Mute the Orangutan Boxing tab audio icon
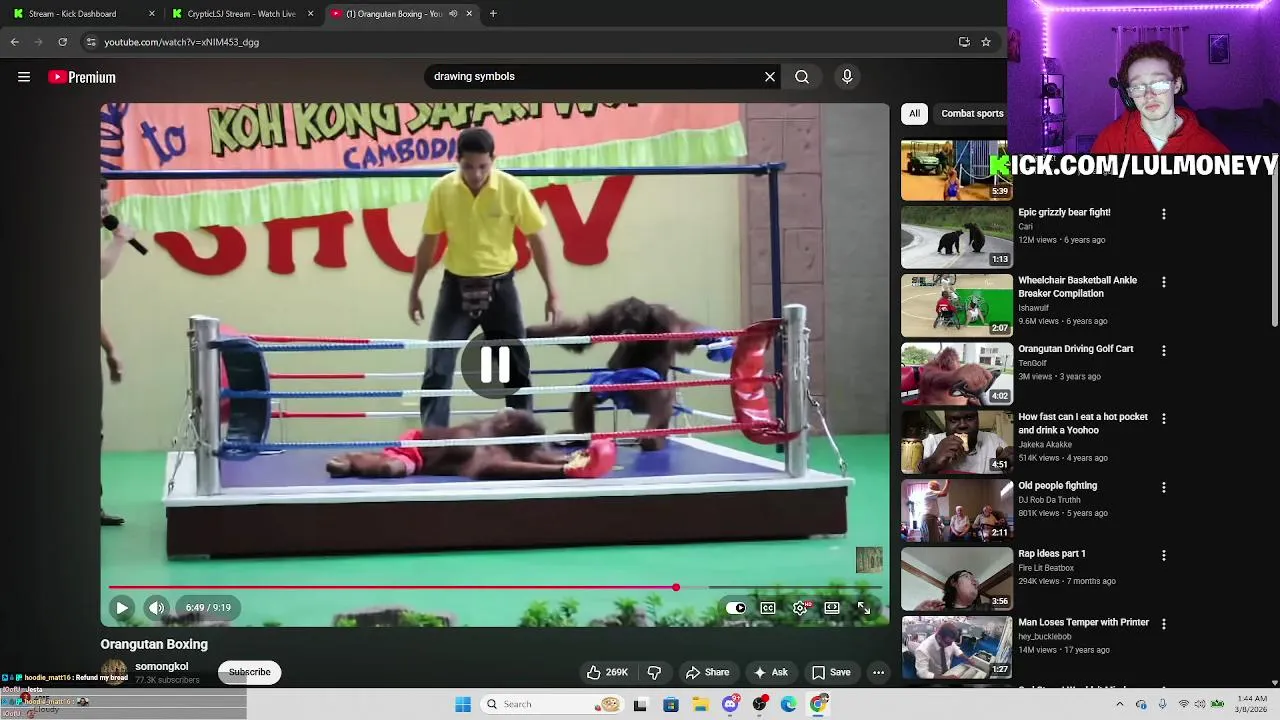1280x720 pixels. (453, 14)
